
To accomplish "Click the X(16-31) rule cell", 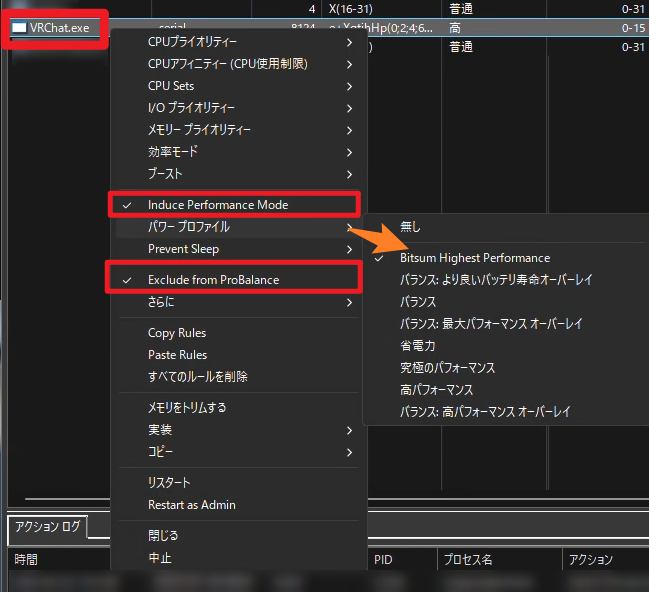I will pyautogui.click(x=351, y=9).
